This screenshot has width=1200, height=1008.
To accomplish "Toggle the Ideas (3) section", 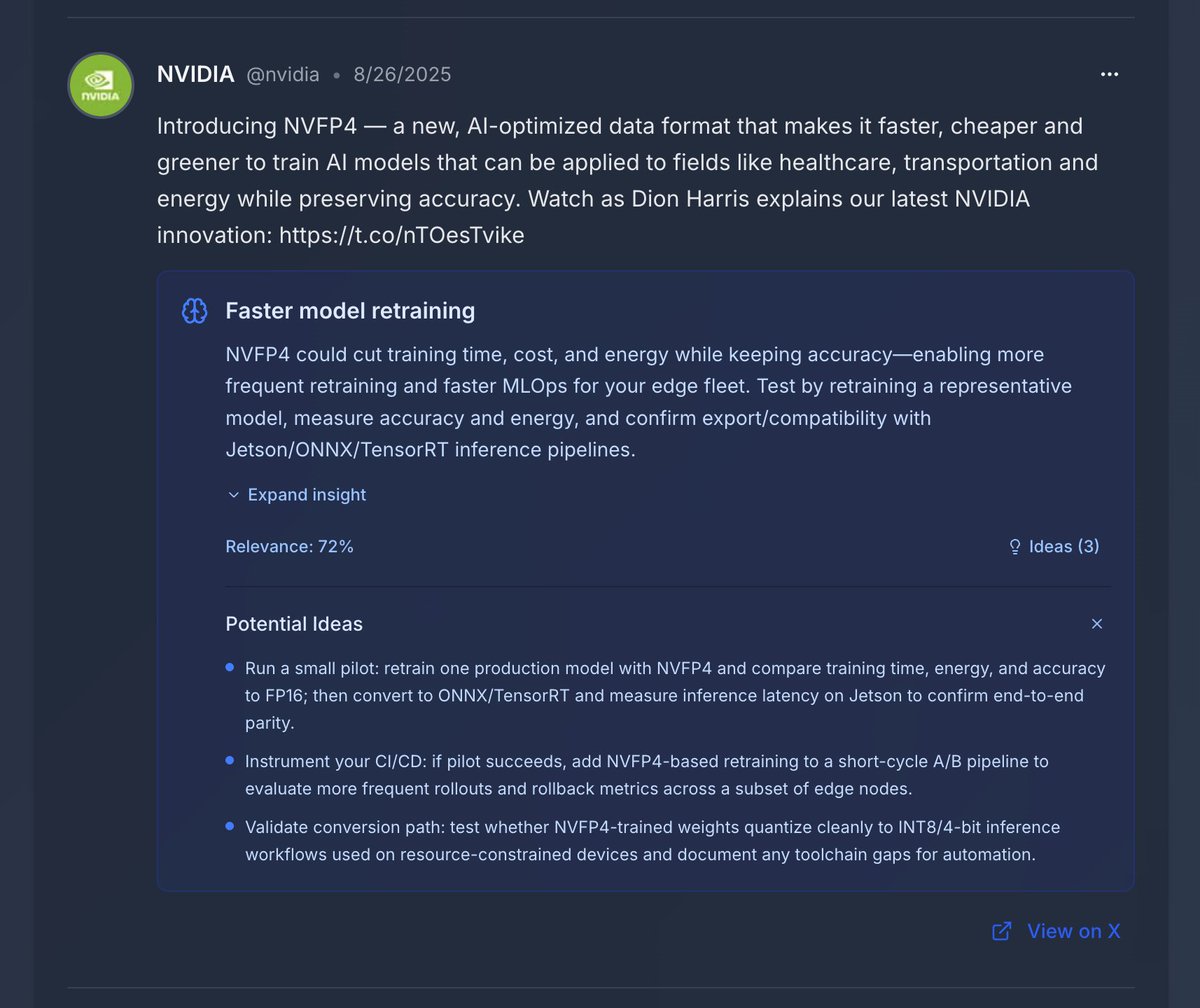I will point(1054,547).
